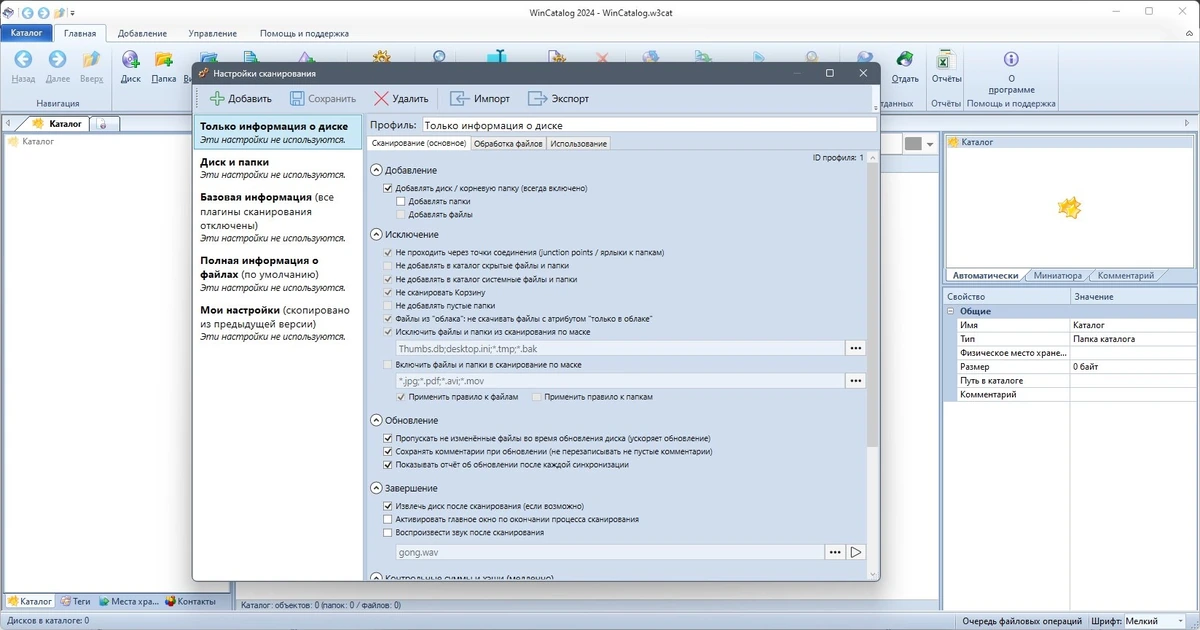Click the green Add profile plus icon

(217, 99)
